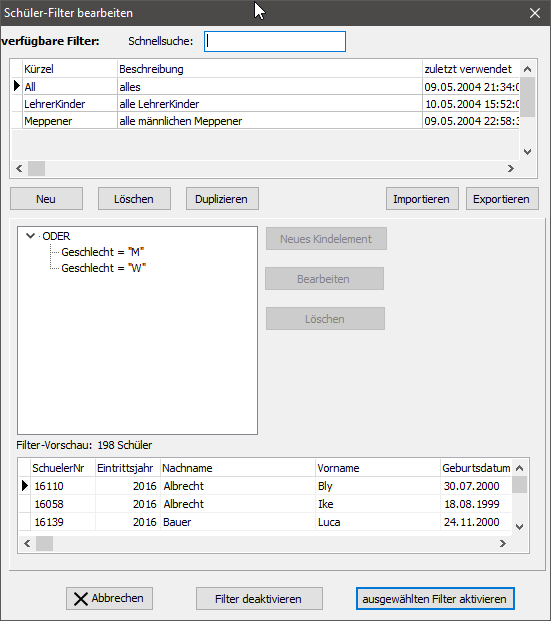The height and width of the screenshot is (621, 551).
Task: Collapse the ODER tree node
Action: (30, 236)
